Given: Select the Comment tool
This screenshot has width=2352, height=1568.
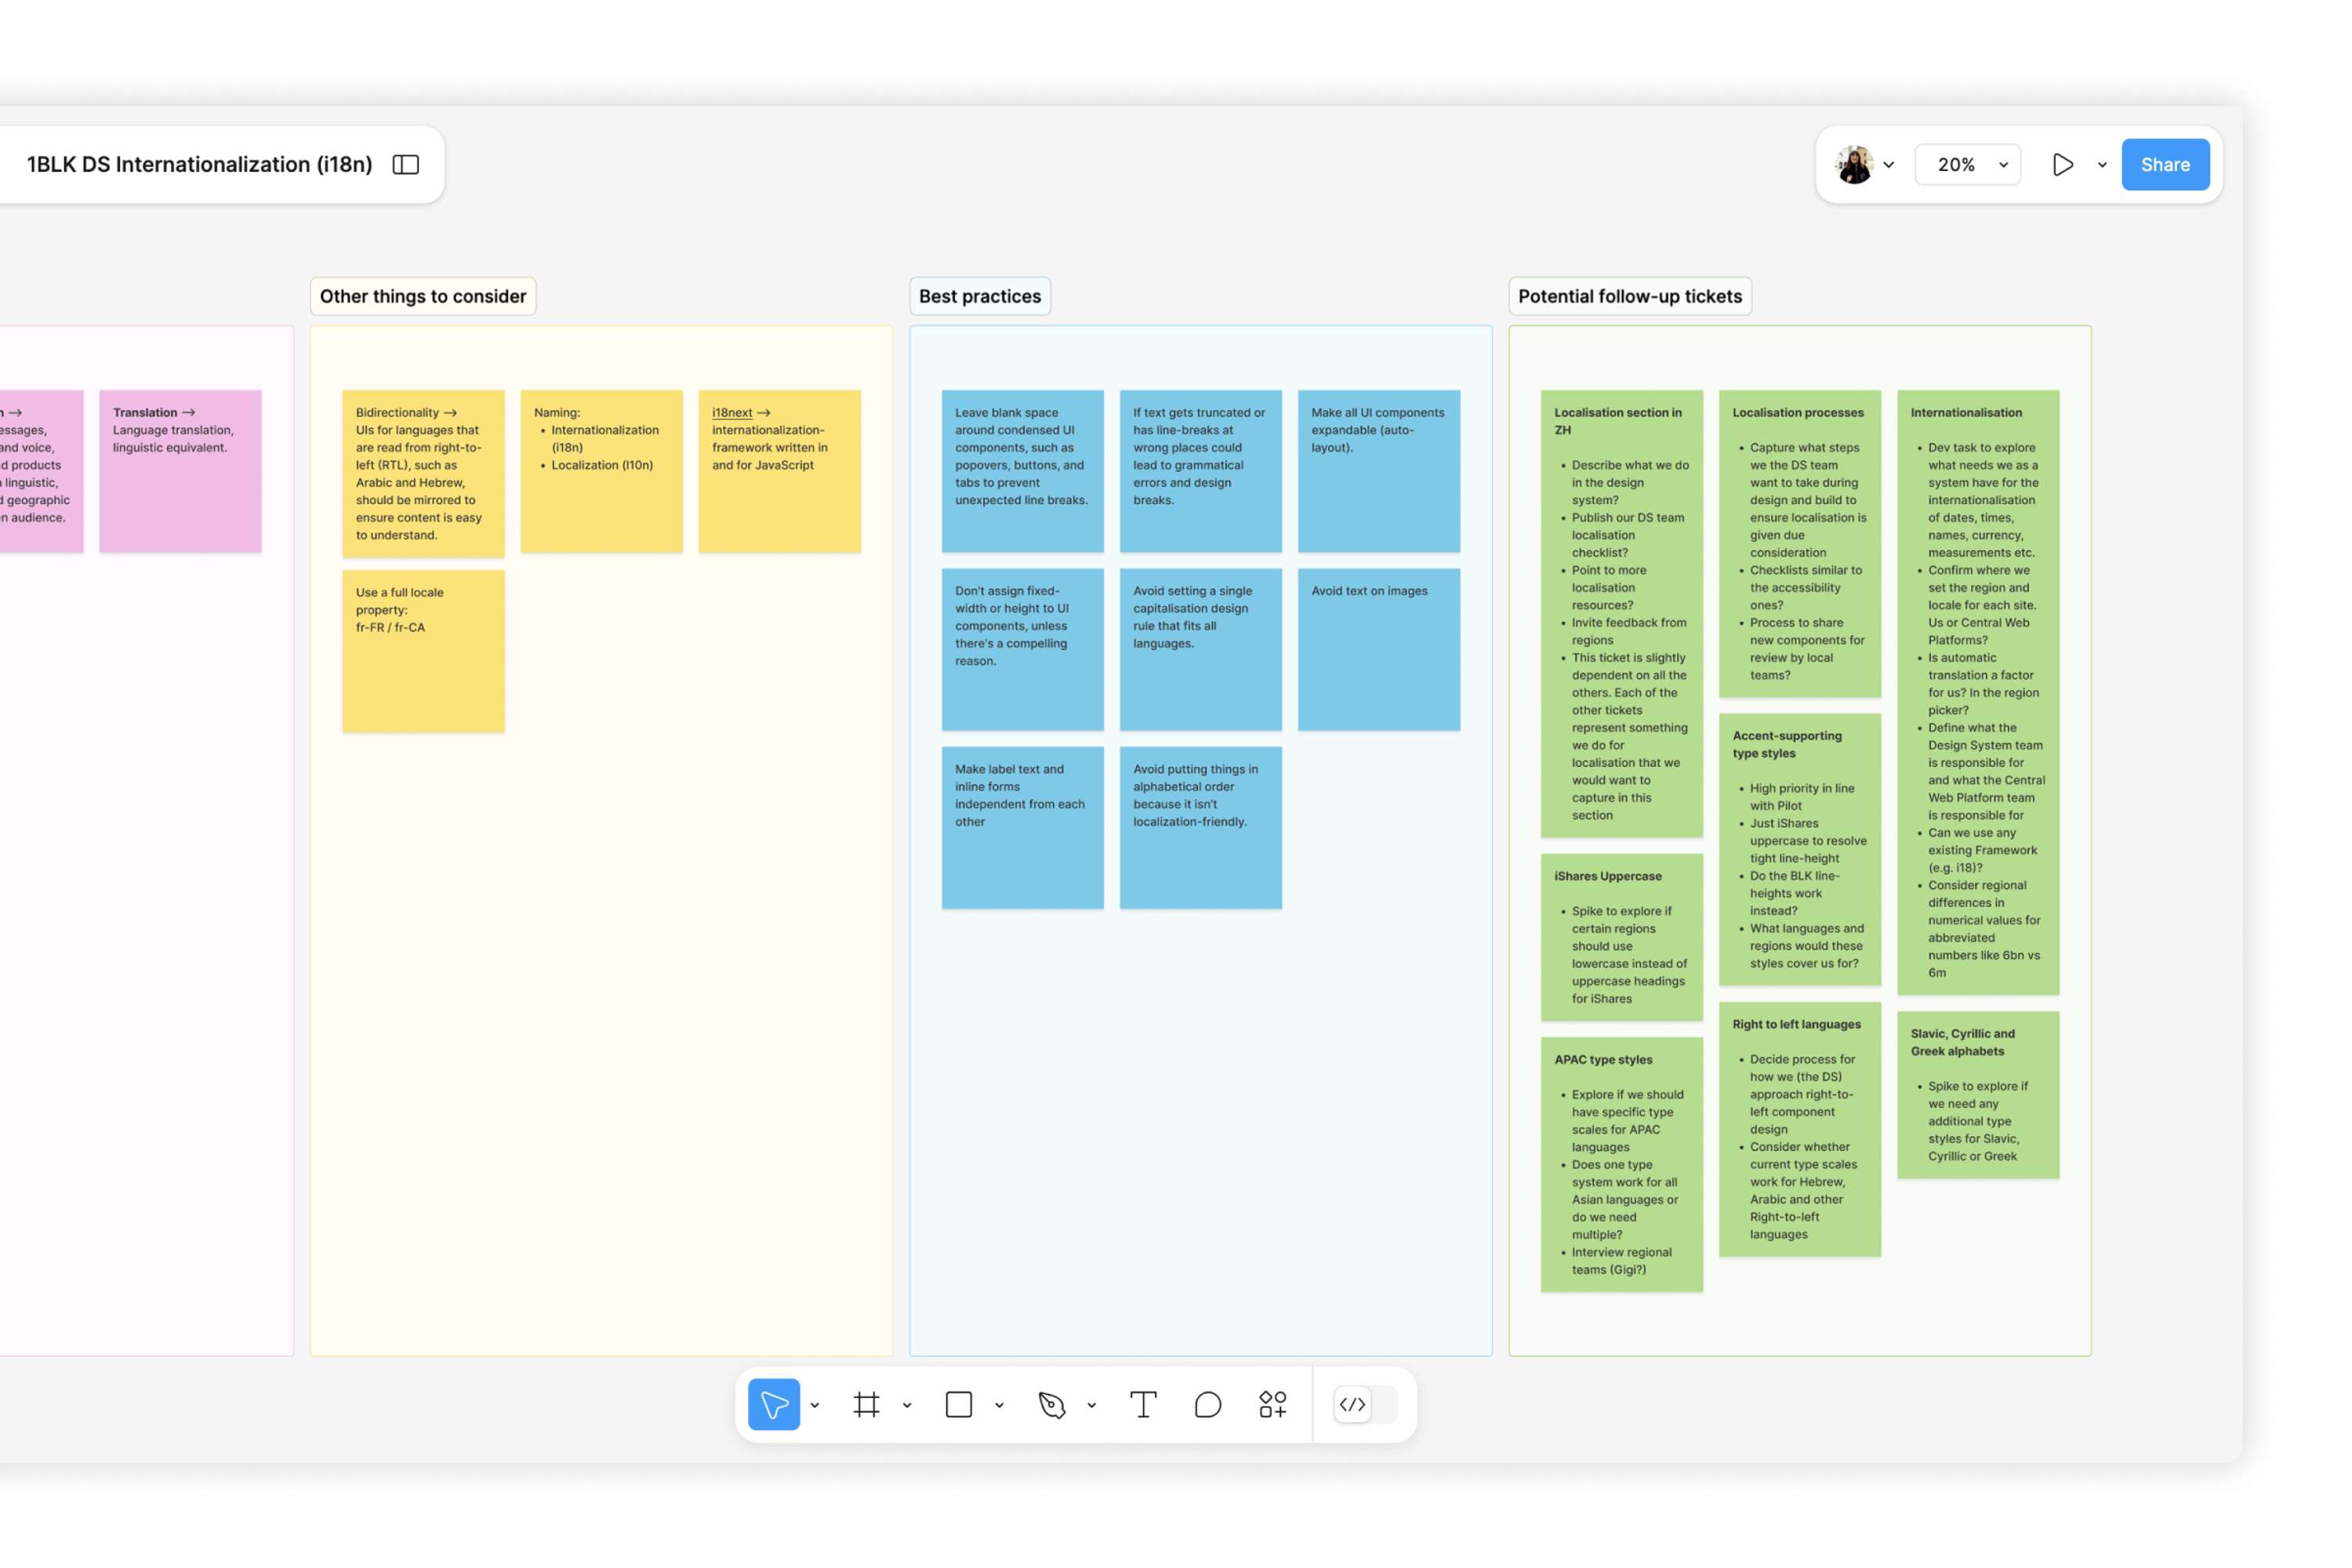Looking at the screenshot, I should [1207, 1404].
